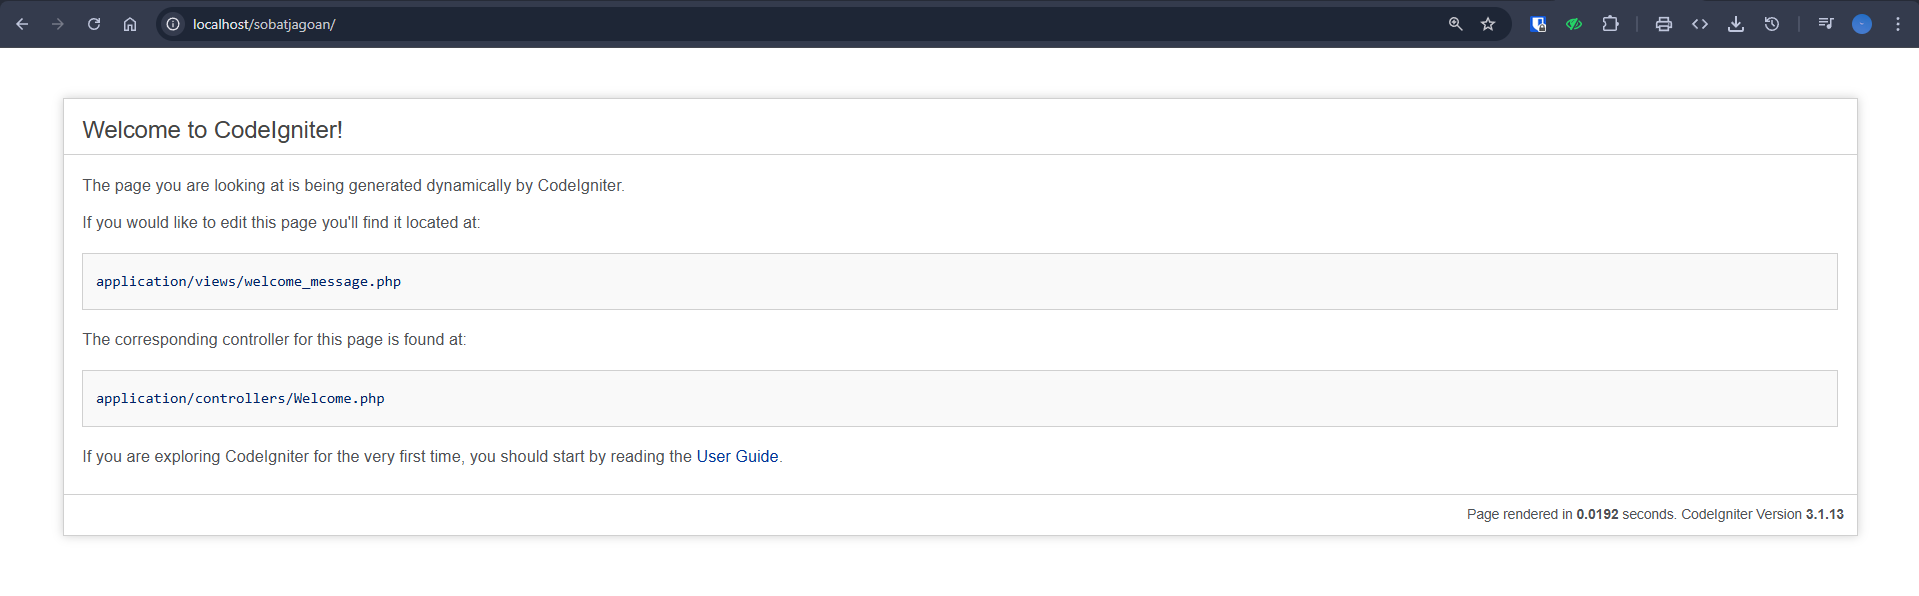Open the blue profile avatar
This screenshot has height=596, width=1919.
[1862, 24]
